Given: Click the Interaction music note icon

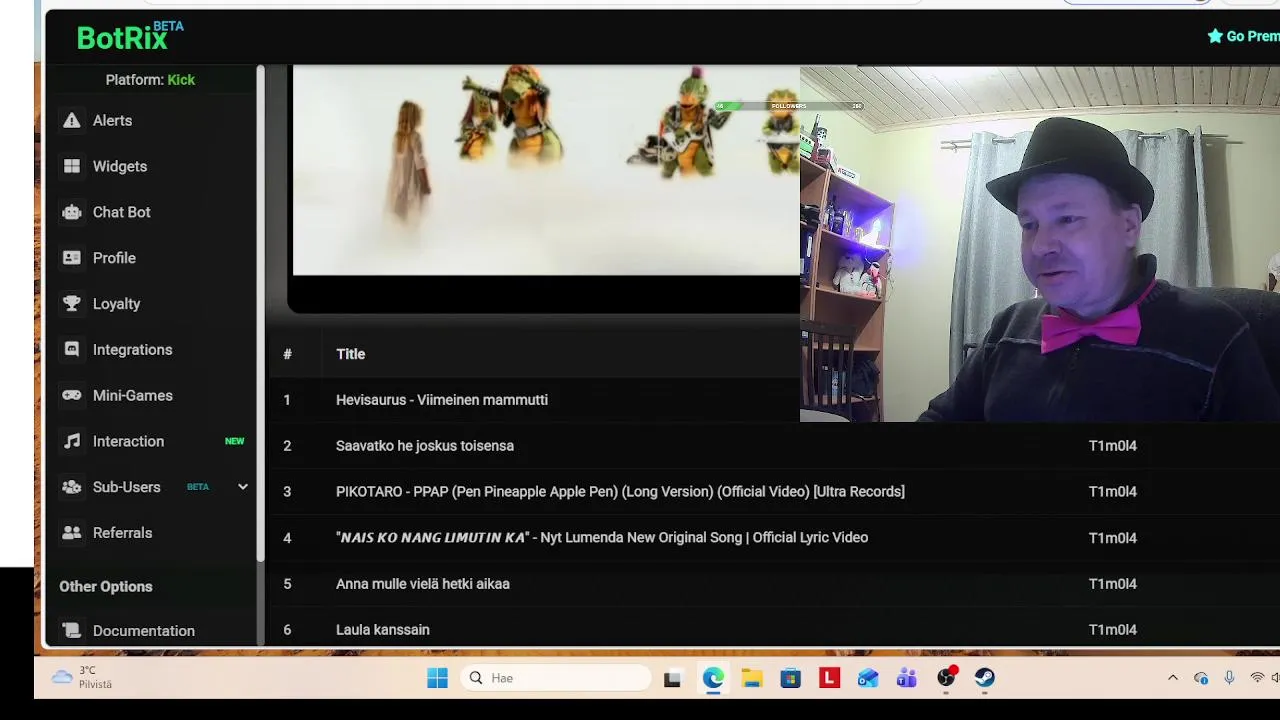Looking at the screenshot, I should [x=71, y=441].
